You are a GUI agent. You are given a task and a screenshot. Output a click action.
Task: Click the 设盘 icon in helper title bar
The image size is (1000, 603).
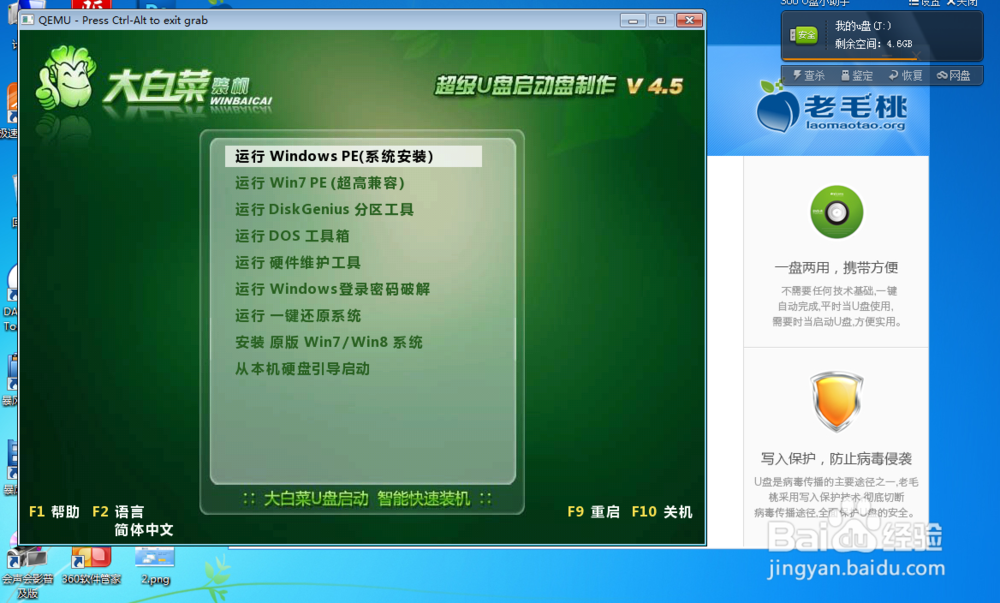tap(921, 4)
